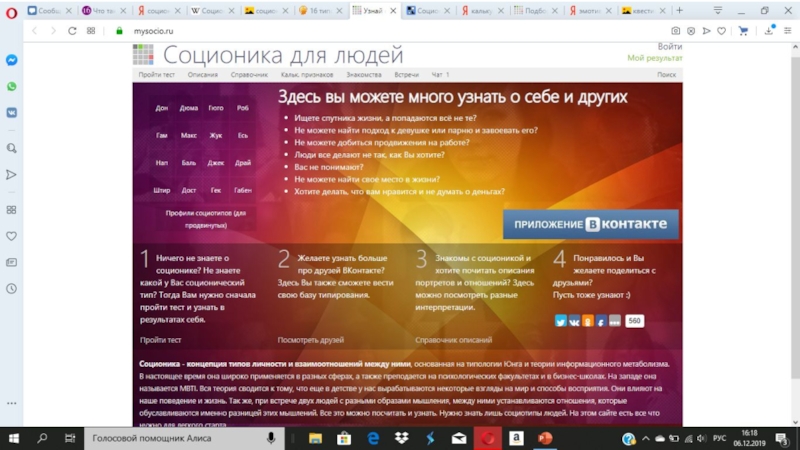
Task: Share the page via Twitter icon
Action: point(560,321)
